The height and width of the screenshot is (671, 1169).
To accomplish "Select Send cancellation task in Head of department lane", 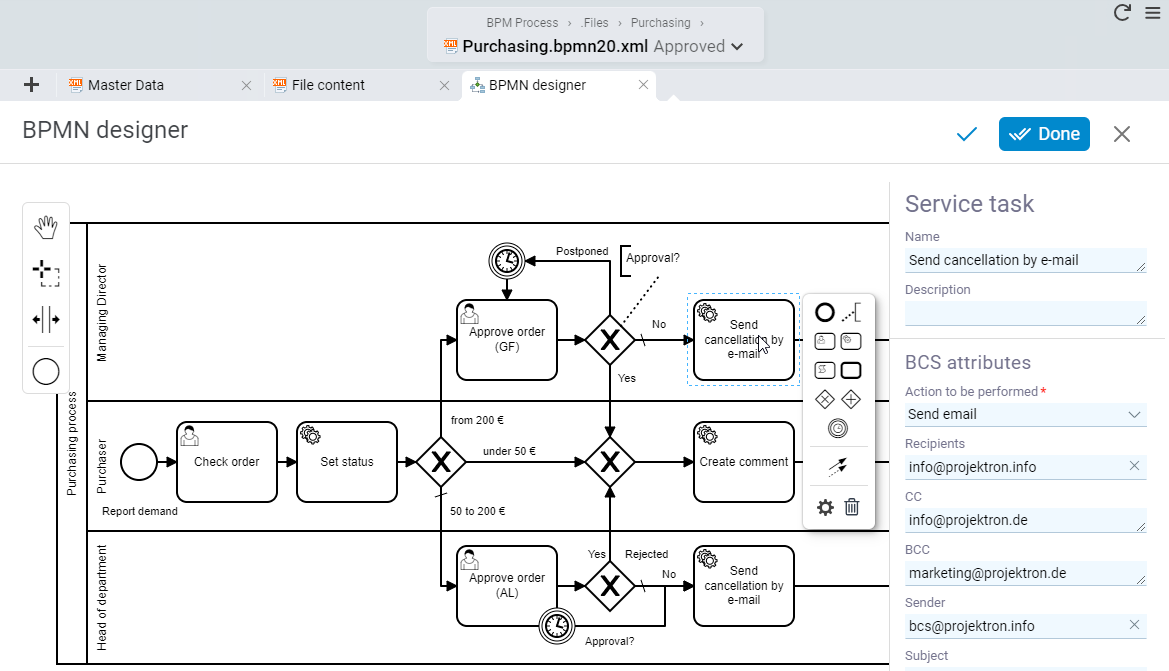I will 743,586.
